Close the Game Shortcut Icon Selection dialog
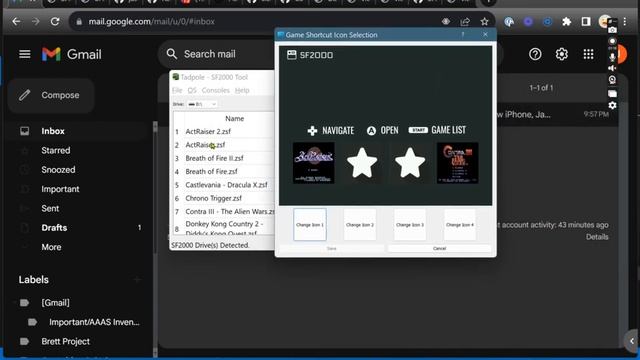Image resolution: width=640 pixels, height=360 pixels. 485,35
